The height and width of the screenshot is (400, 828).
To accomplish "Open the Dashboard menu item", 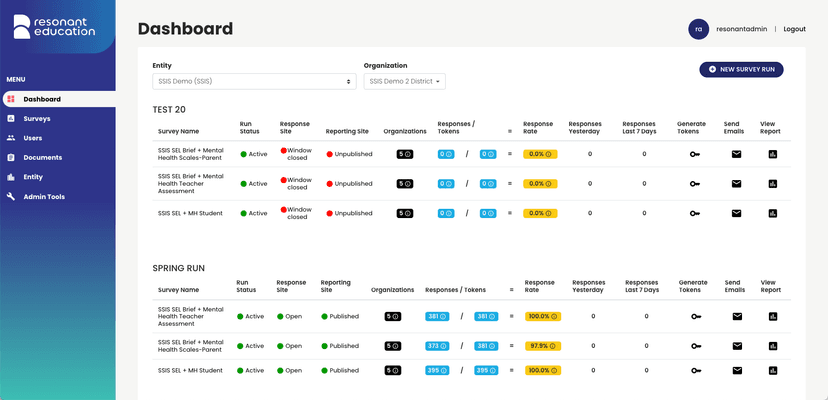I will [59, 99].
